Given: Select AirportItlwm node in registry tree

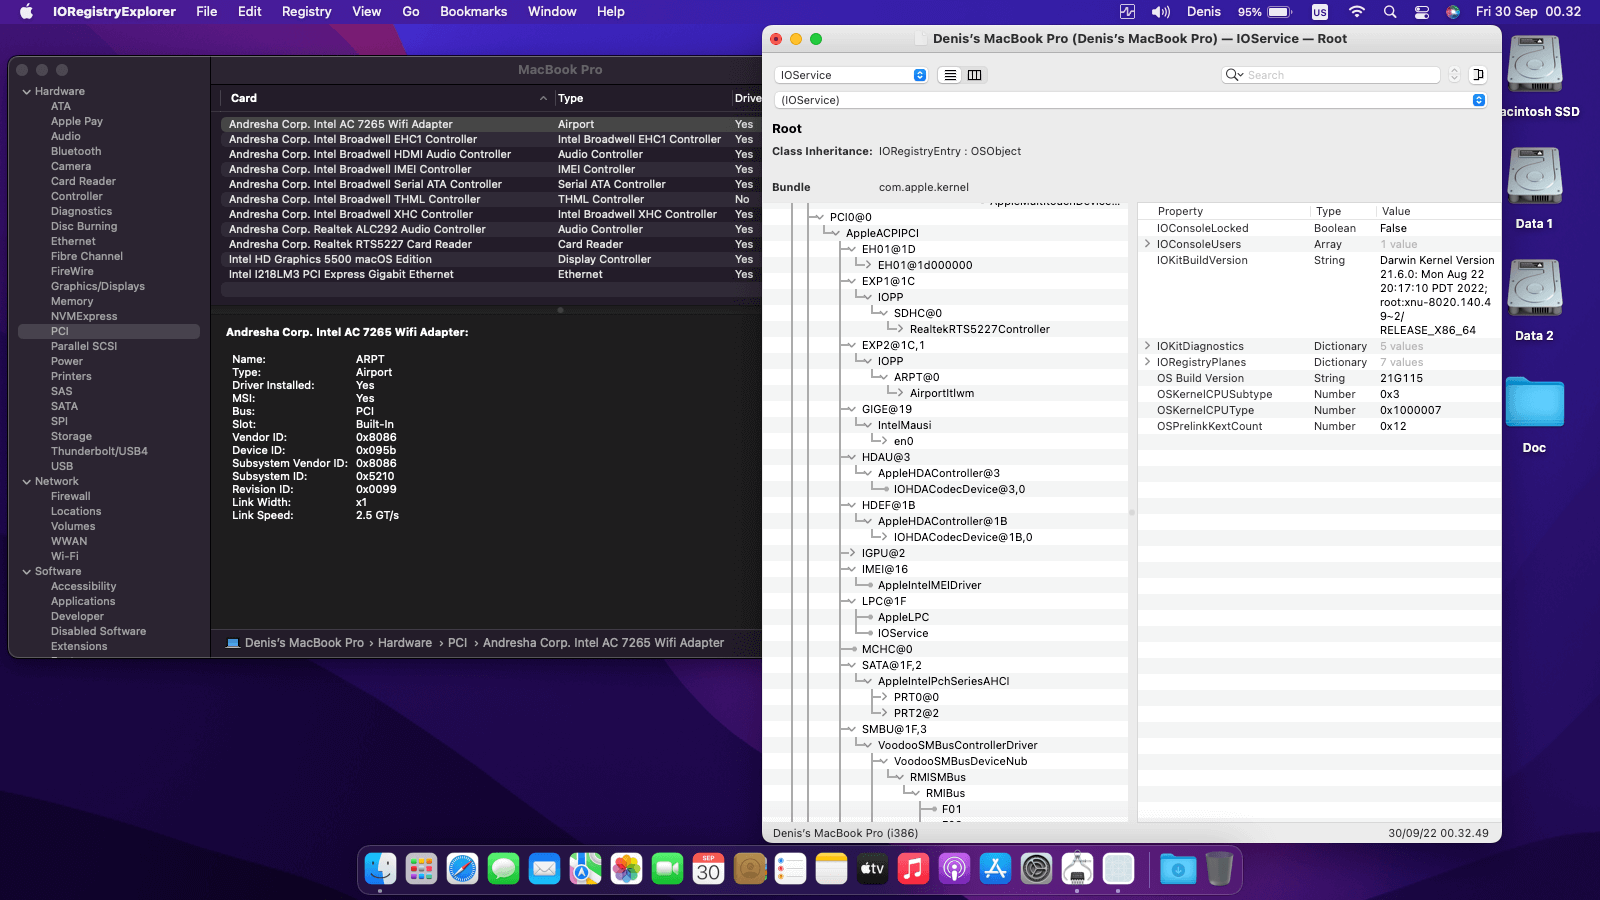Looking at the screenshot, I should pos(942,393).
